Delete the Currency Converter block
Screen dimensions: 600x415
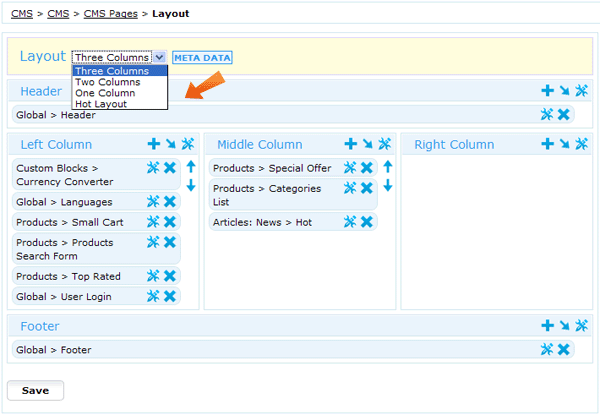pos(170,168)
